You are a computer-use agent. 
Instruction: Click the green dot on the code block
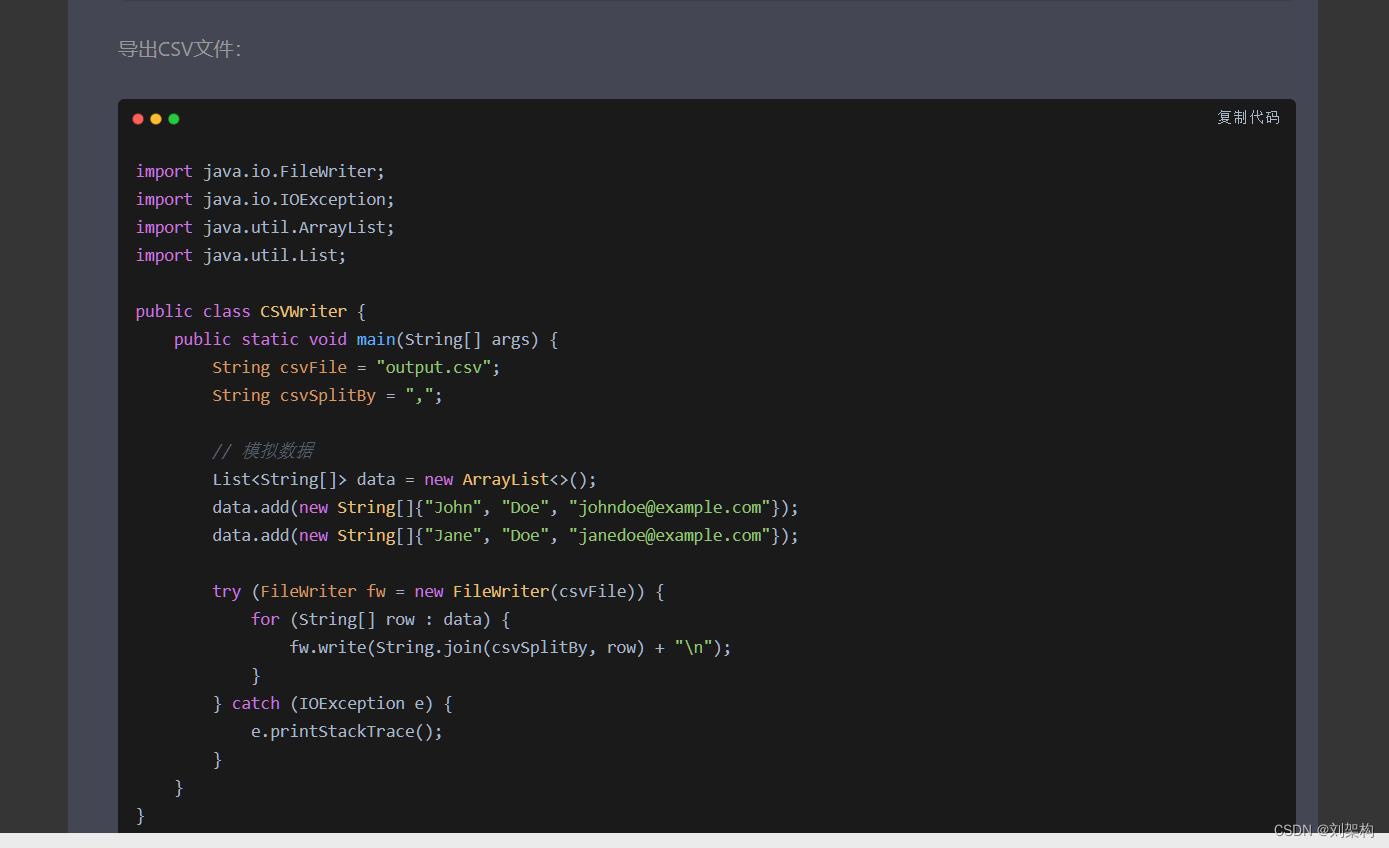(x=174, y=119)
